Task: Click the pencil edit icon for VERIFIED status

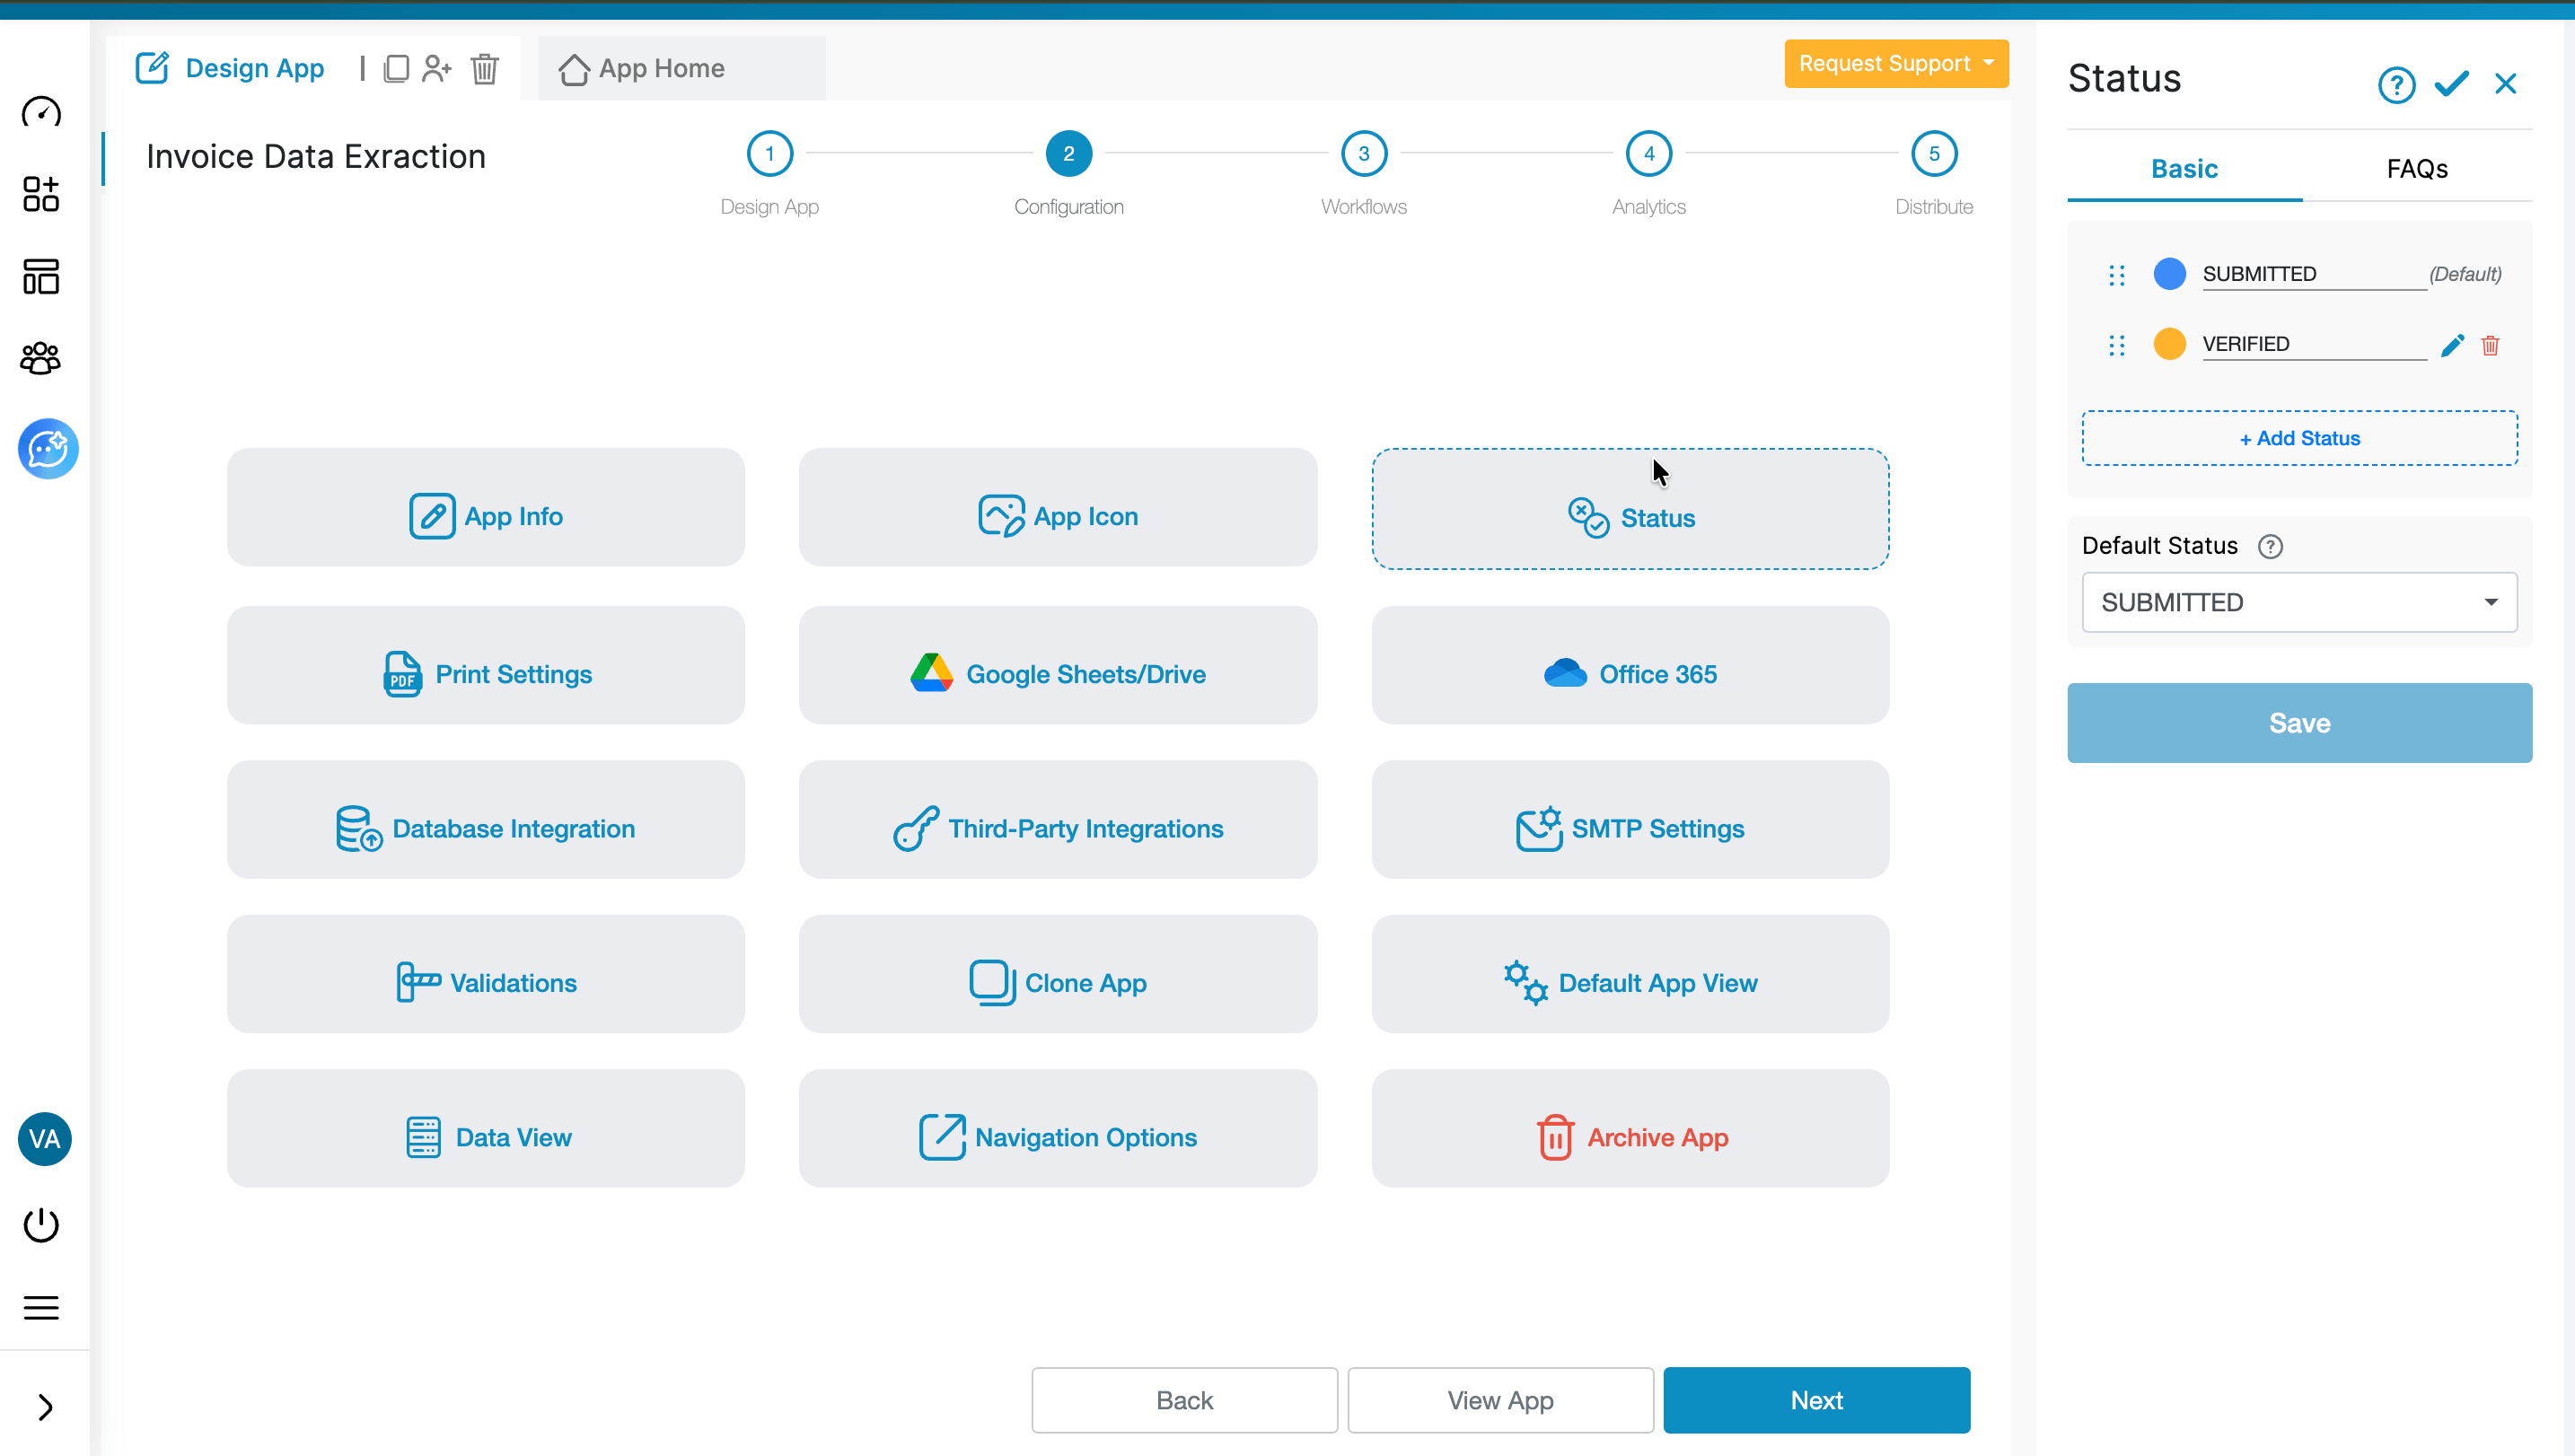Action: 2451,345
